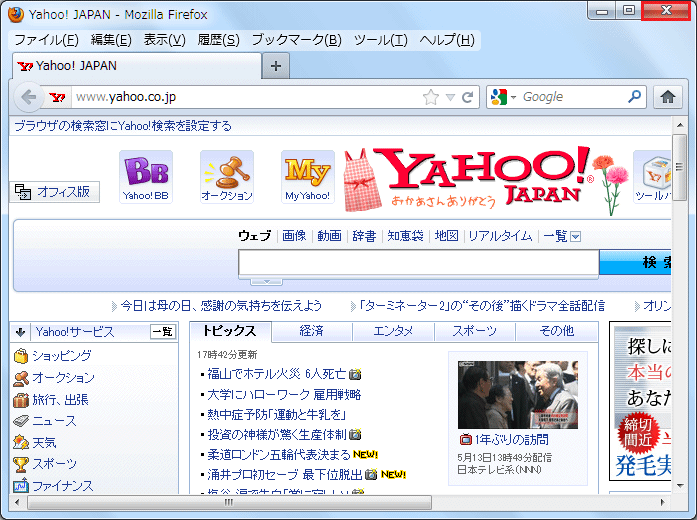Choose the リアルタイム search link
The height and width of the screenshot is (520, 697).
point(500,236)
